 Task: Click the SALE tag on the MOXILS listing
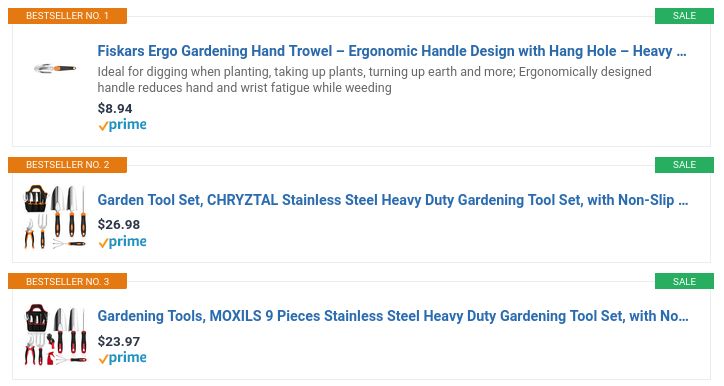(684, 281)
